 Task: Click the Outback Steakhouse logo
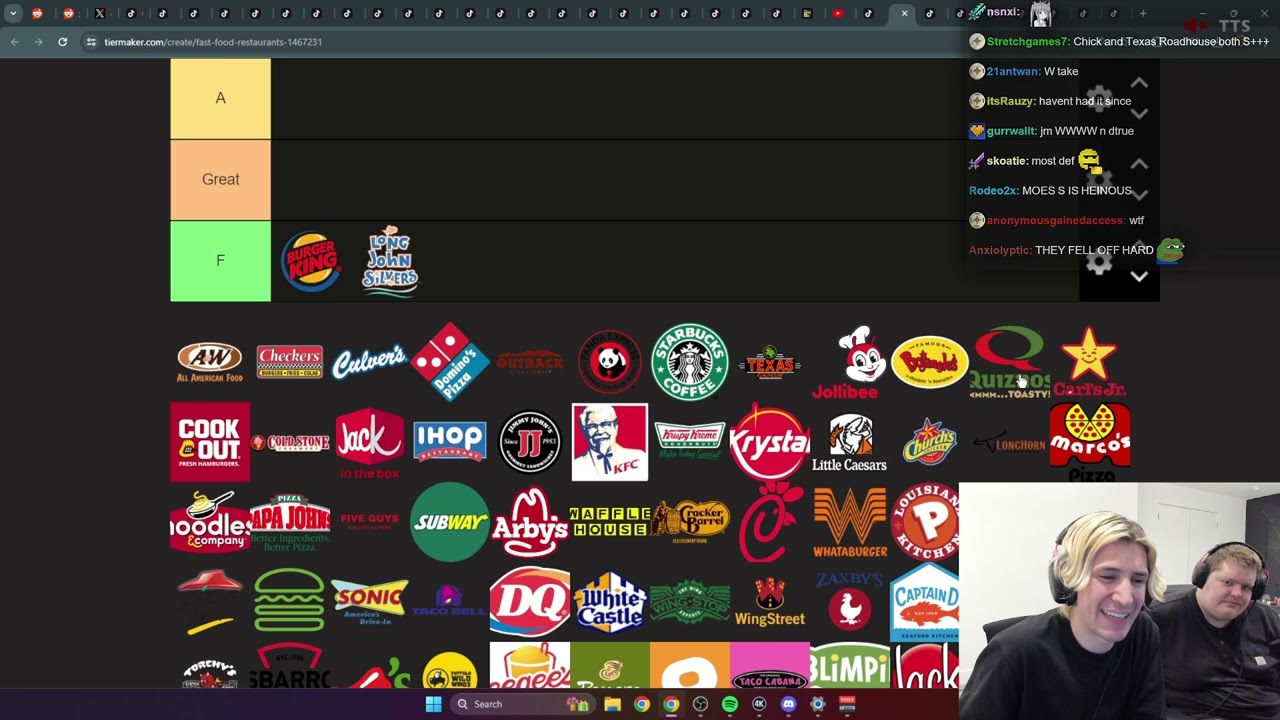point(530,362)
